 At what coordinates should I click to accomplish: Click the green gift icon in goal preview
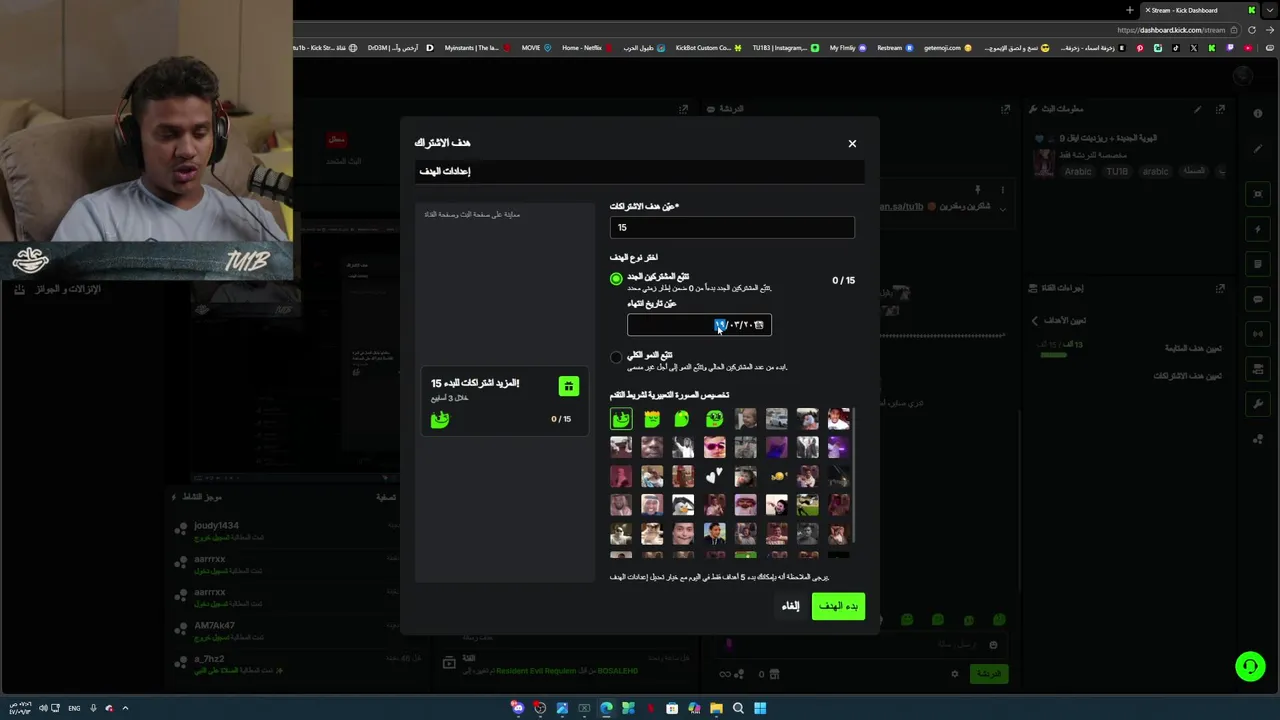click(x=568, y=386)
